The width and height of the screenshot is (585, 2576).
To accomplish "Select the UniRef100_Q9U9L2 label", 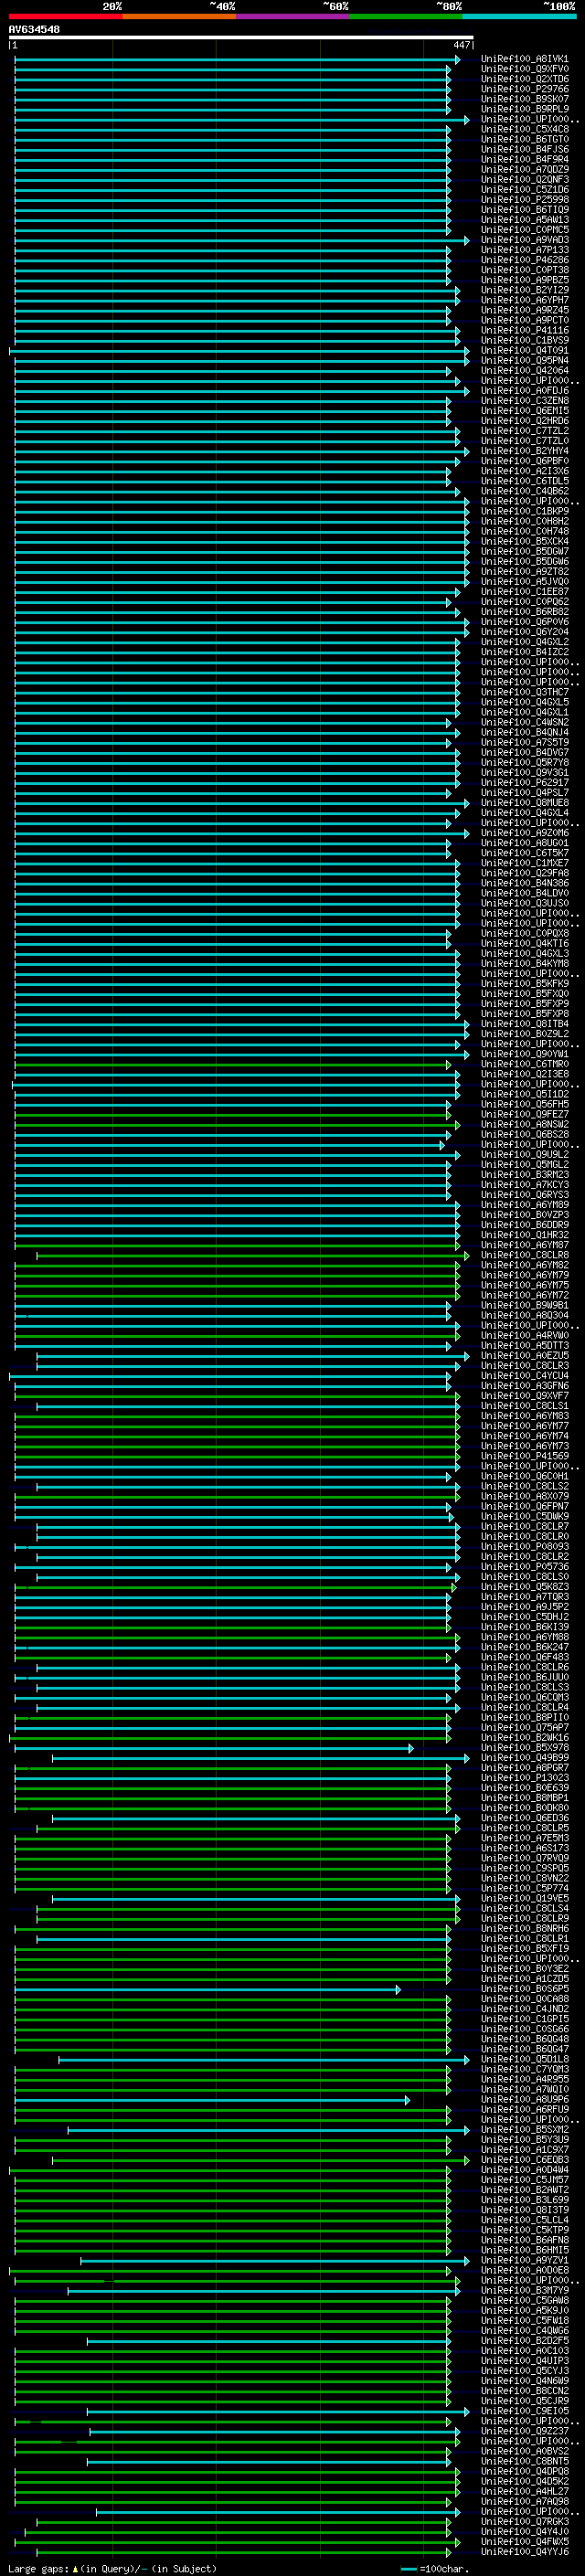I will pos(524,1154).
